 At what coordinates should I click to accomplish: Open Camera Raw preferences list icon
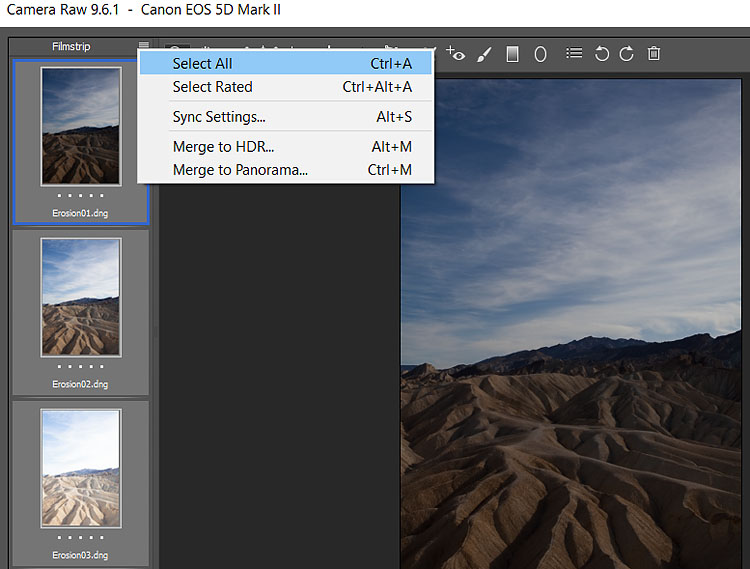[574, 53]
